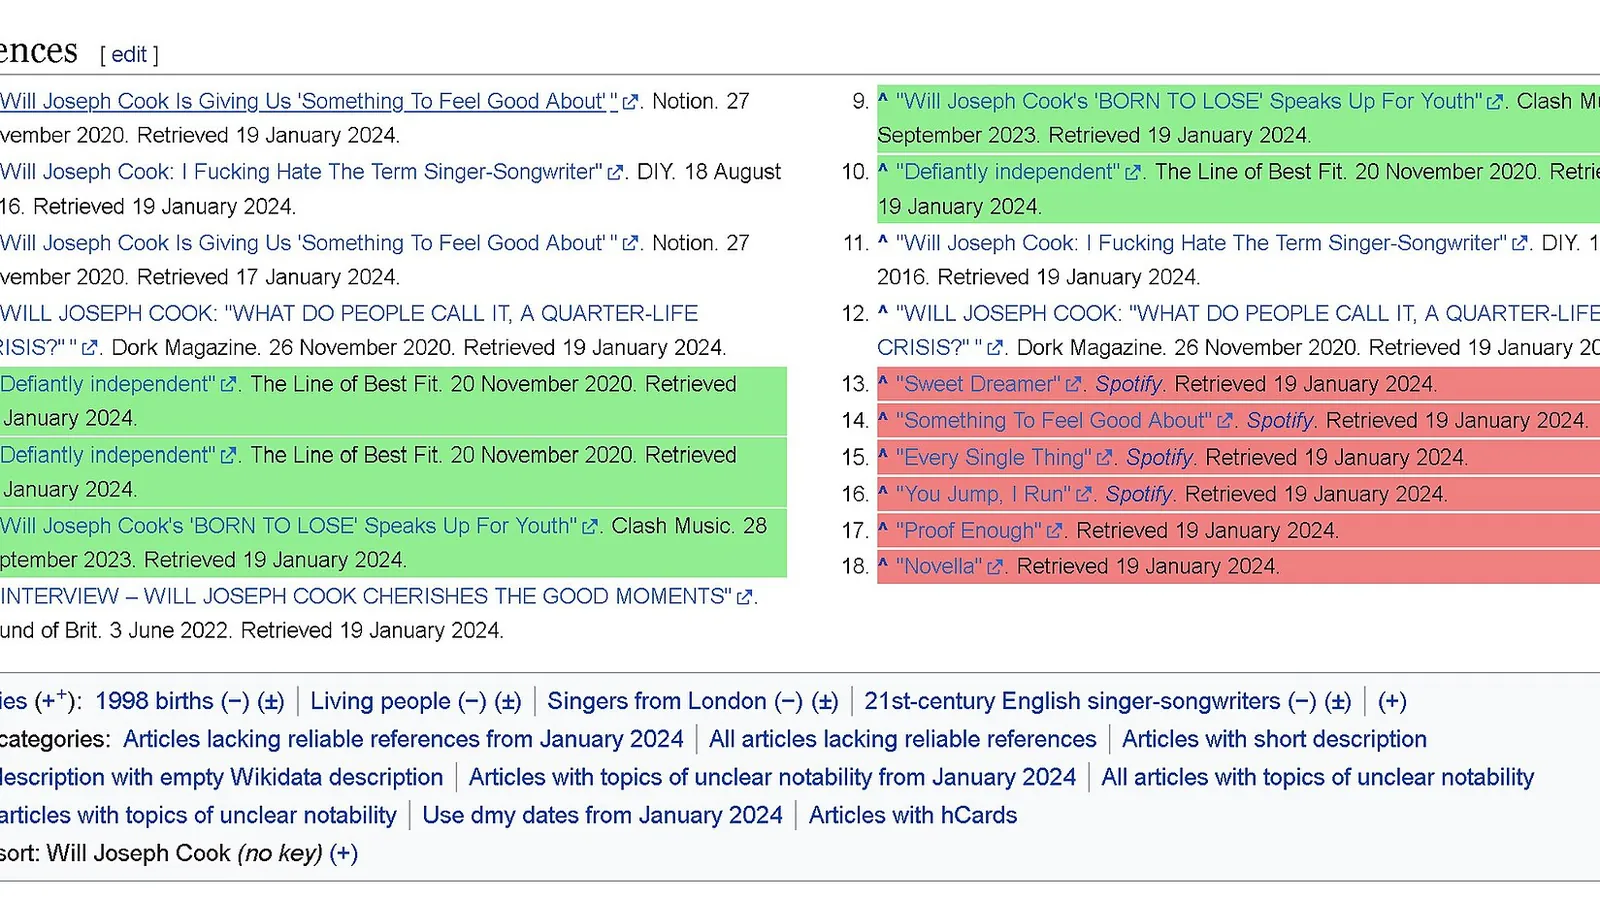Remove the "21st-century English singer-songwriters" category (−)
The height and width of the screenshot is (900, 1600).
1302,701
